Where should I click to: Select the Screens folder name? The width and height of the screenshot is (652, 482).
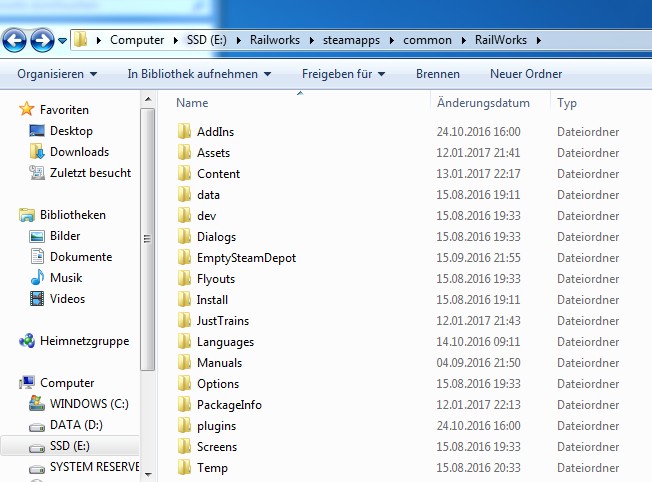(217, 447)
